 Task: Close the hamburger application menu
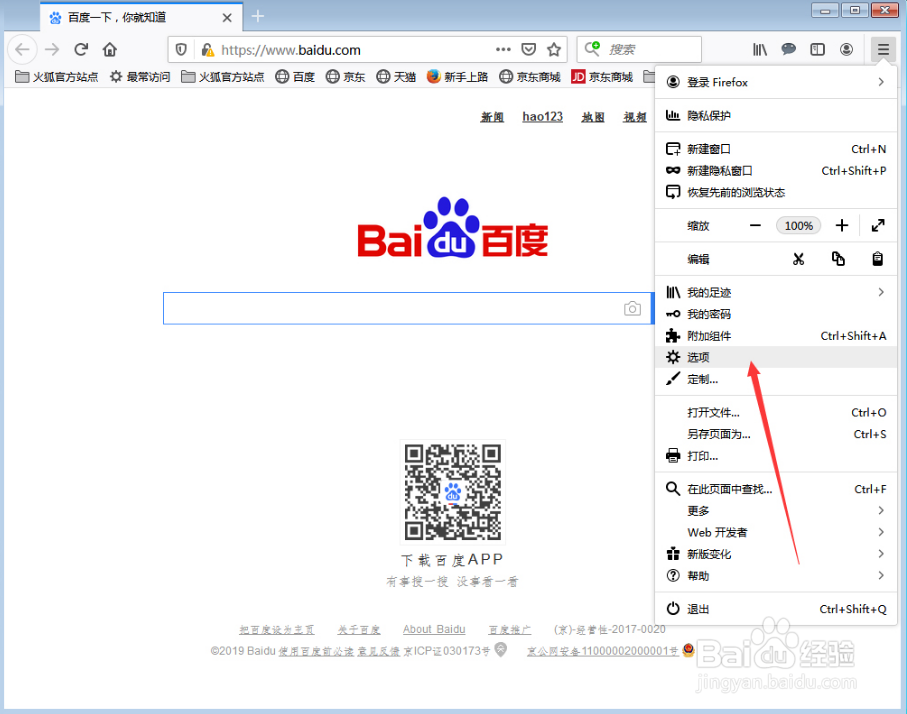pos(883,50)
